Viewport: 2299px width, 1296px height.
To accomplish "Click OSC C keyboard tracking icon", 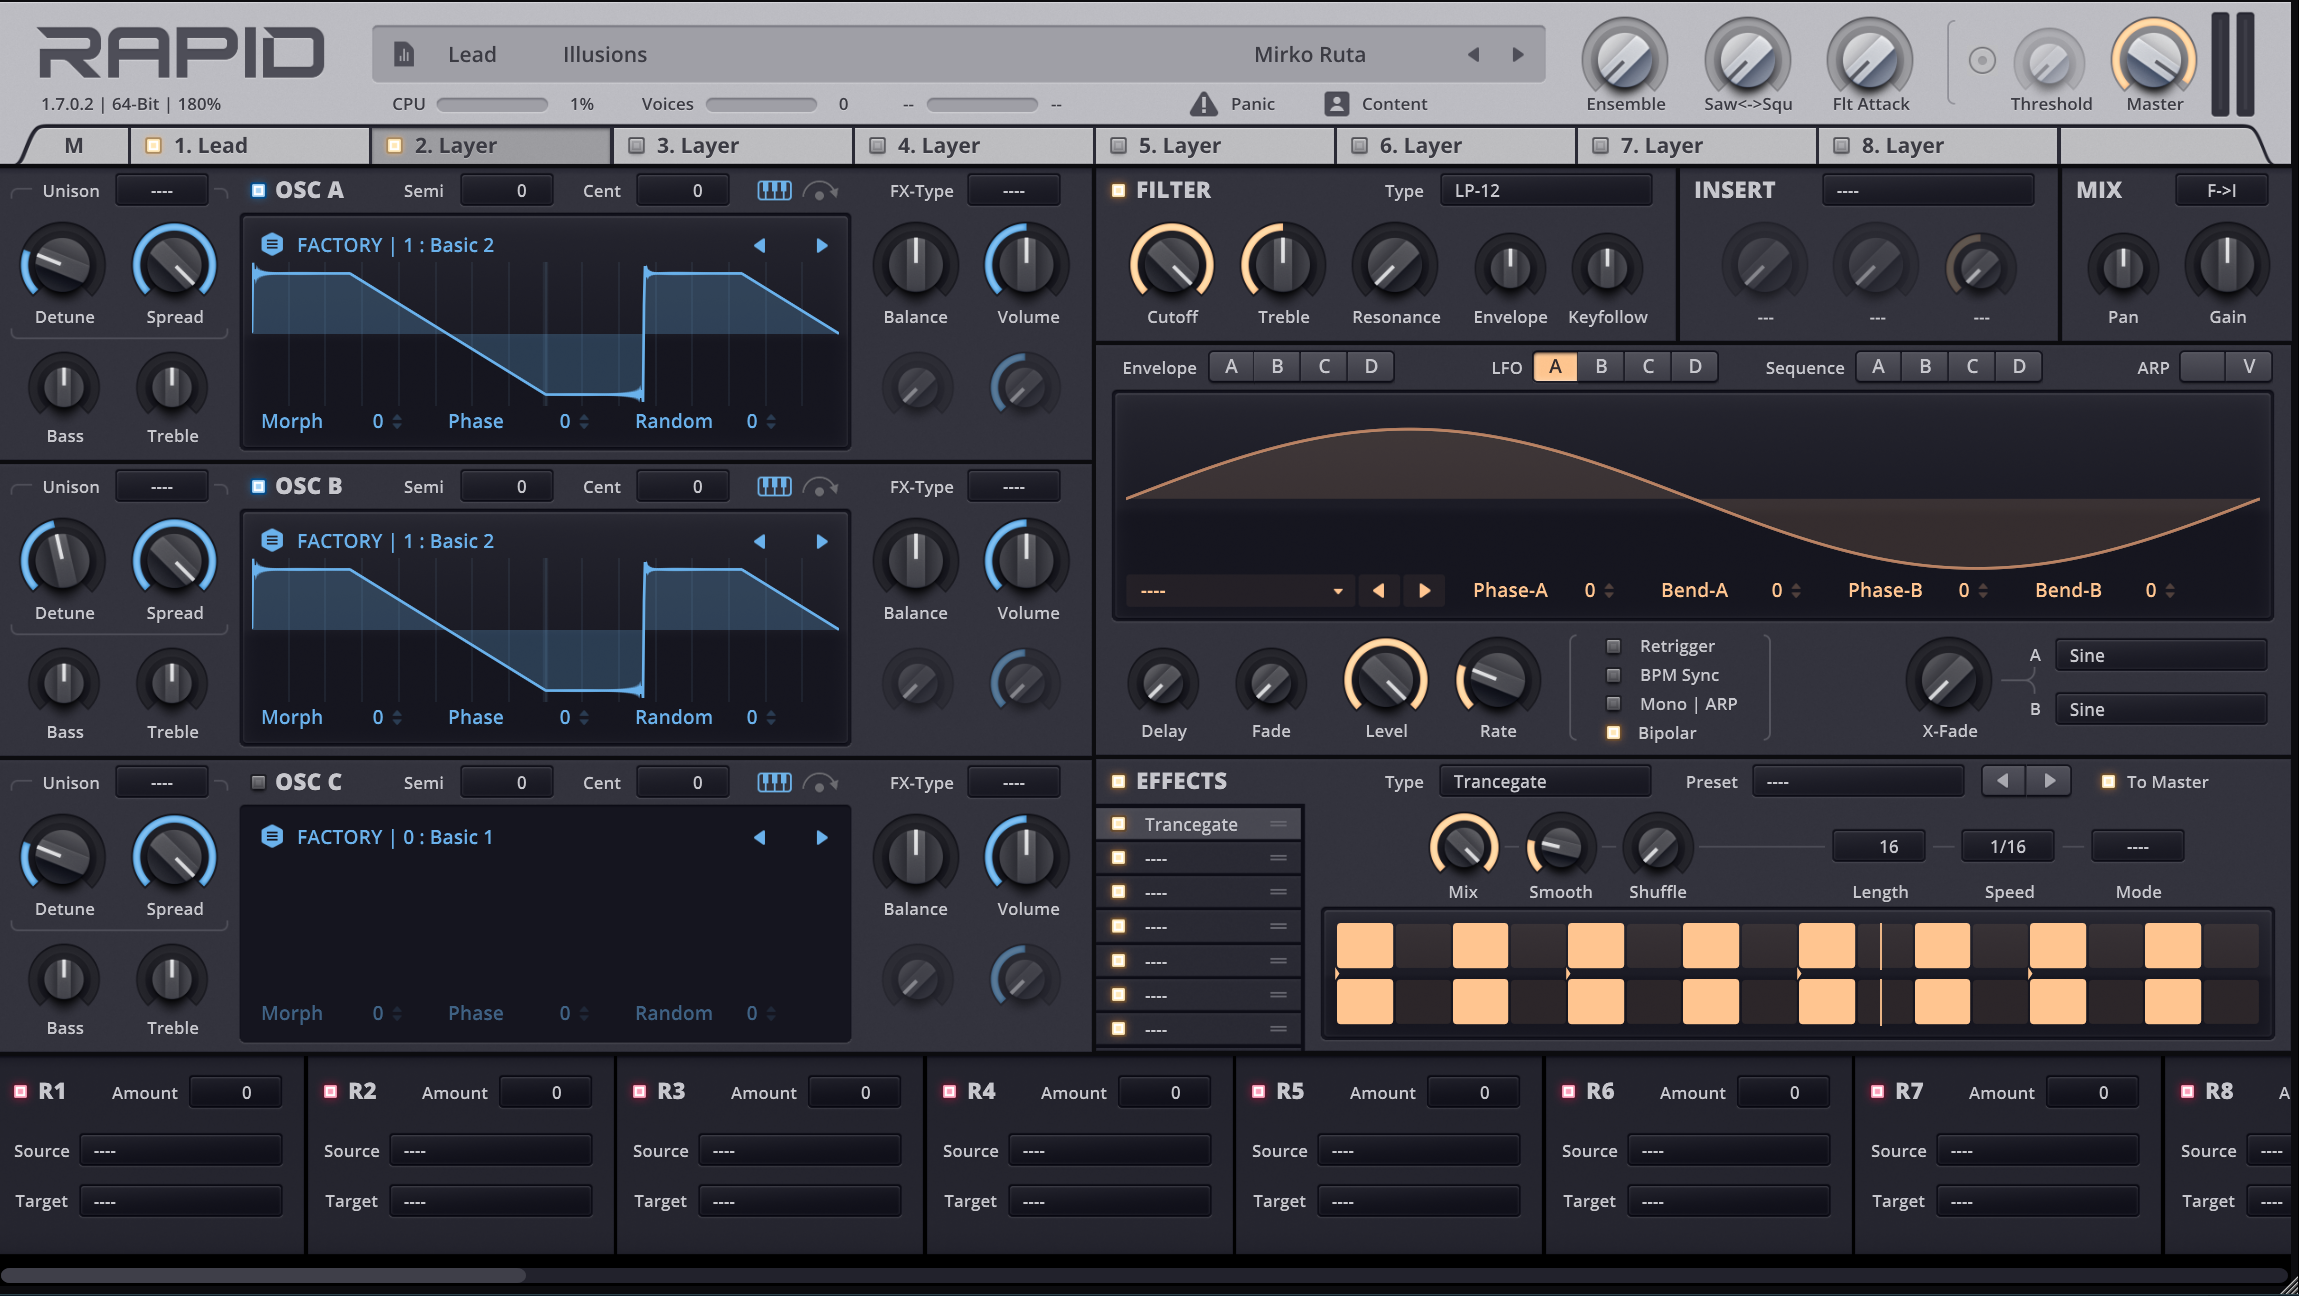I will coord(774,782).
